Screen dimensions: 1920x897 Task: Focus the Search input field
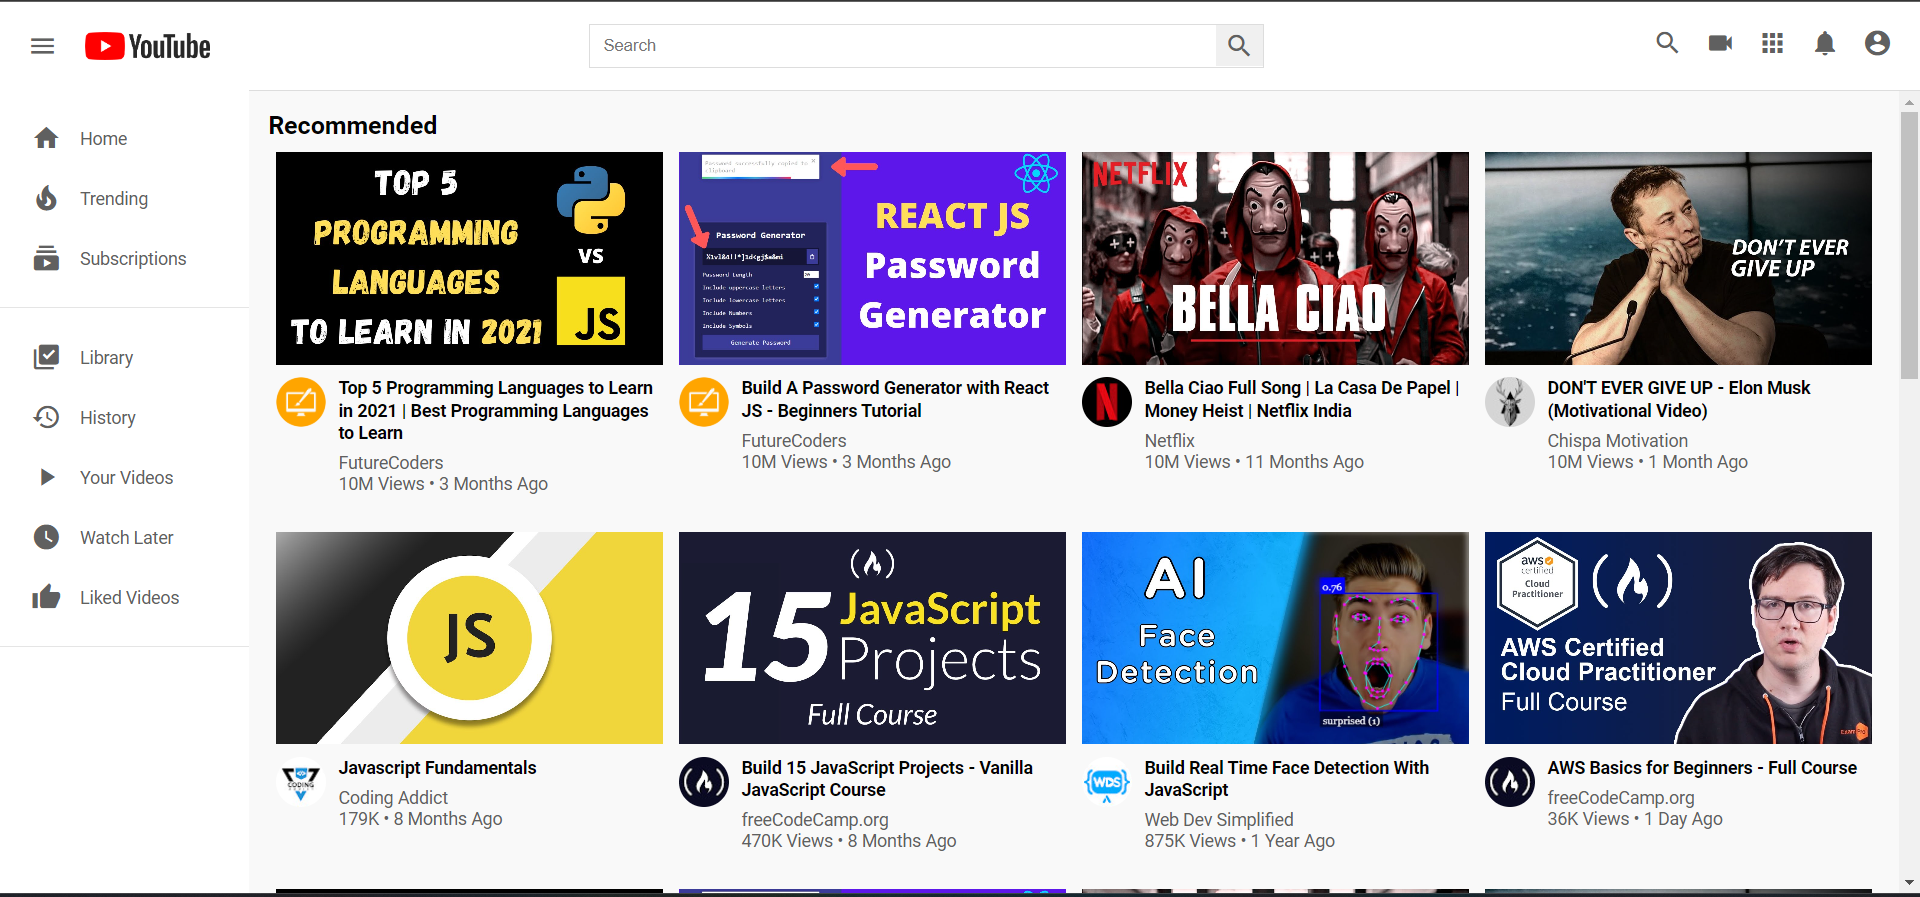[x=903, y=46]
